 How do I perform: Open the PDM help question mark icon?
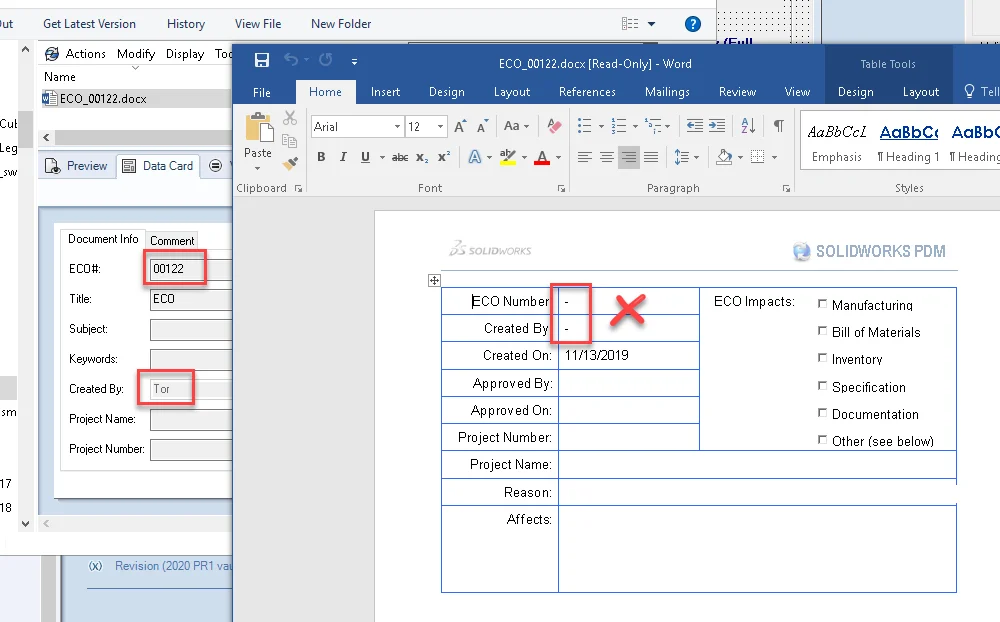coord(692,24)
